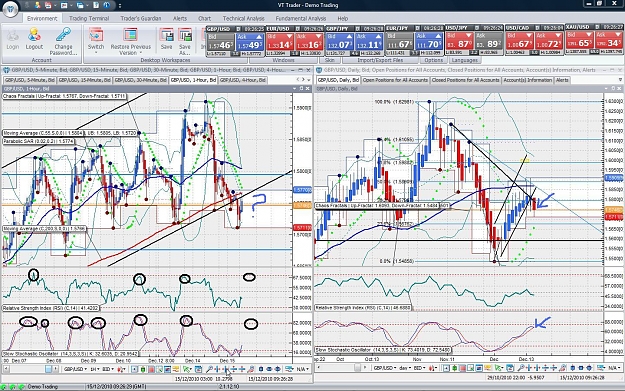Click the magnifier zoom icon in Daily chart toolbar
This screenshot has height=391, width=625.
tap(521, 368)
